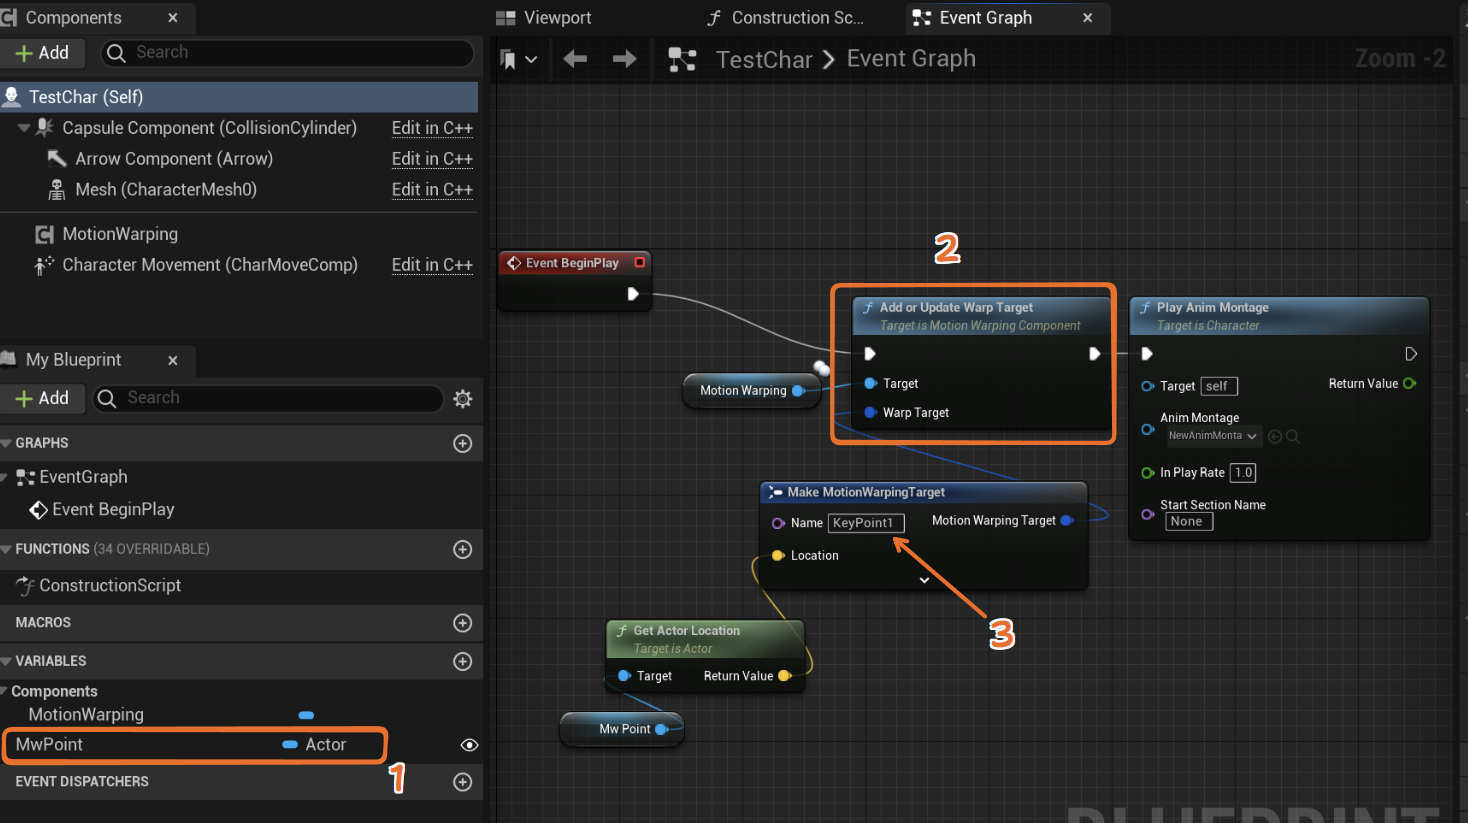
Task: Open Edit in C++ for Mesh
Action: (x=432, y=190)
